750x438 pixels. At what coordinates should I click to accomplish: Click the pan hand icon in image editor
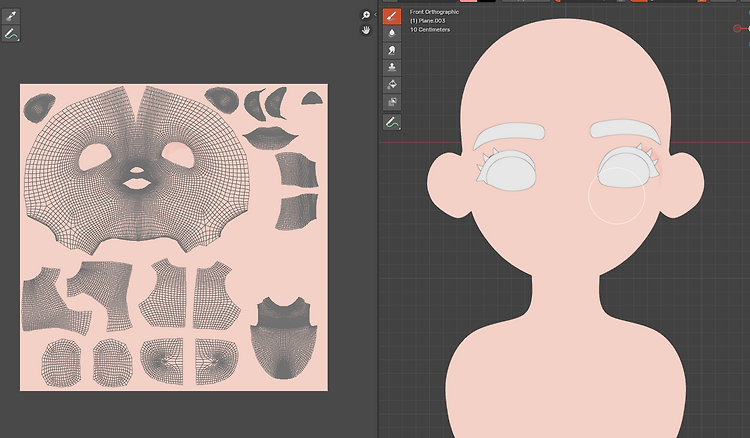pos(366,30)
